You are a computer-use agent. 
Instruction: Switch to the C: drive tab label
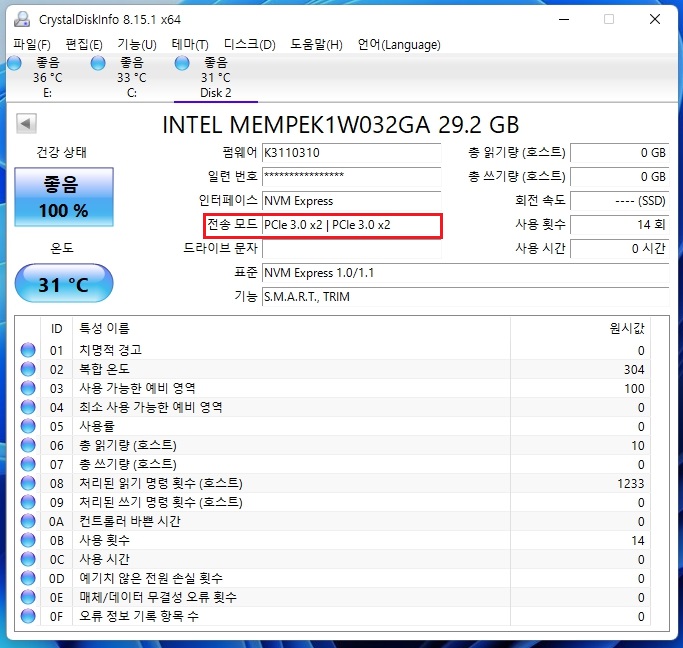point(132,93)
